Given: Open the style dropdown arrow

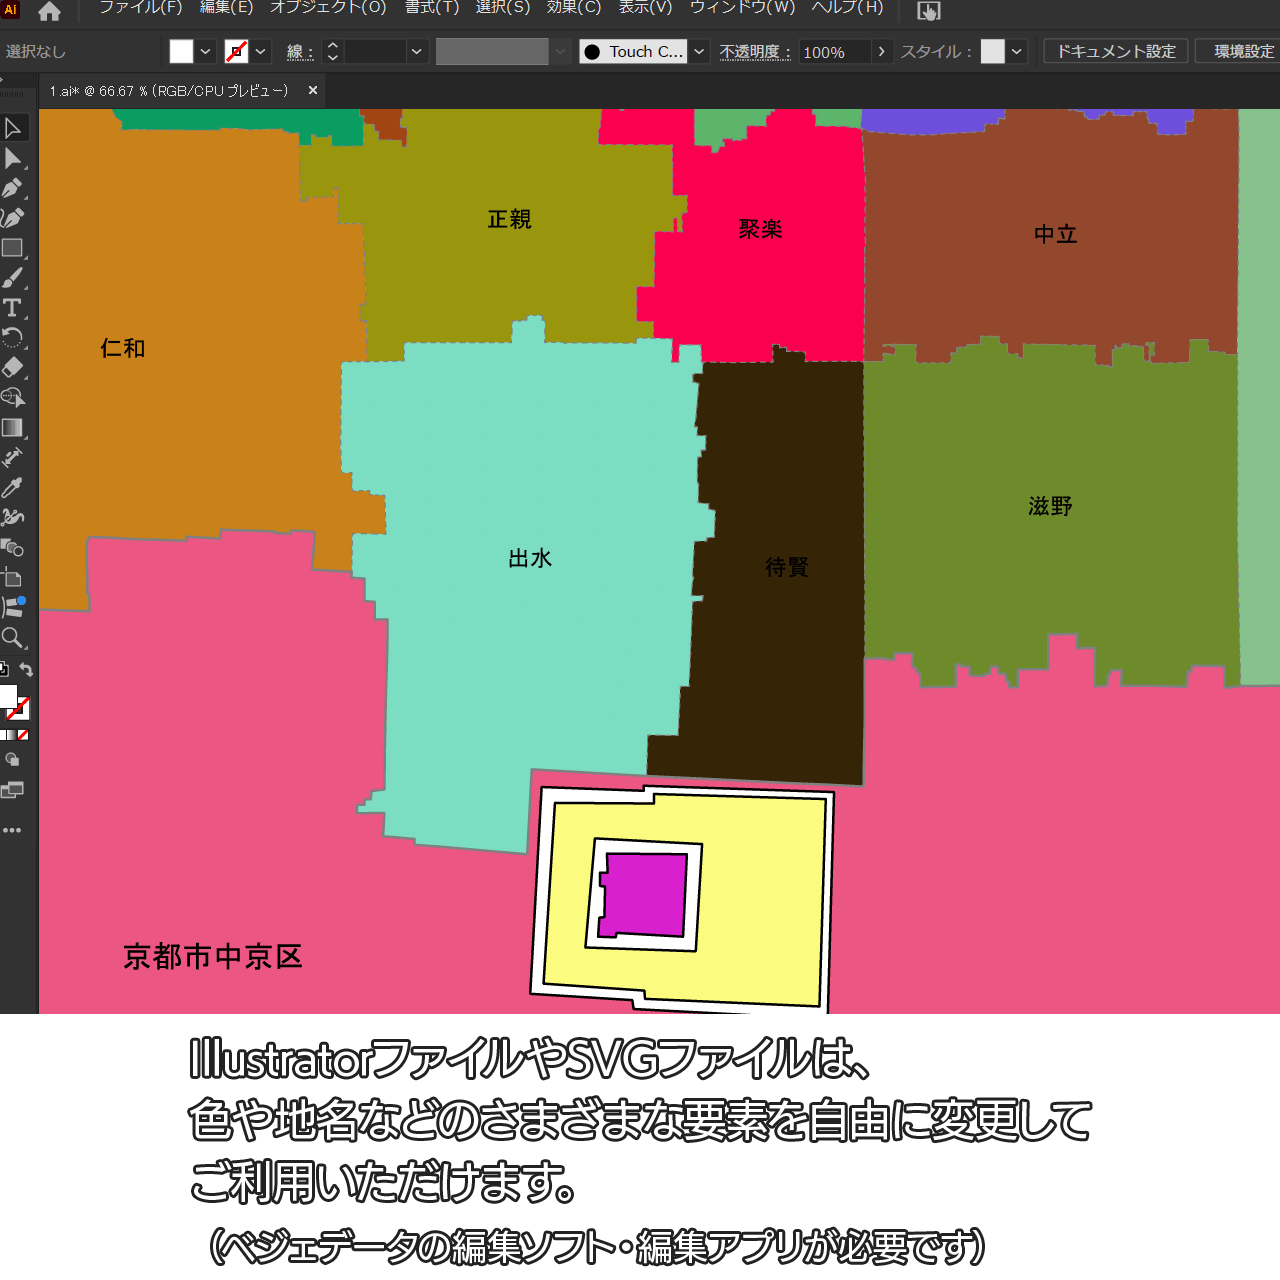Looking at the screenshot, I should (x=1017, y=52).
